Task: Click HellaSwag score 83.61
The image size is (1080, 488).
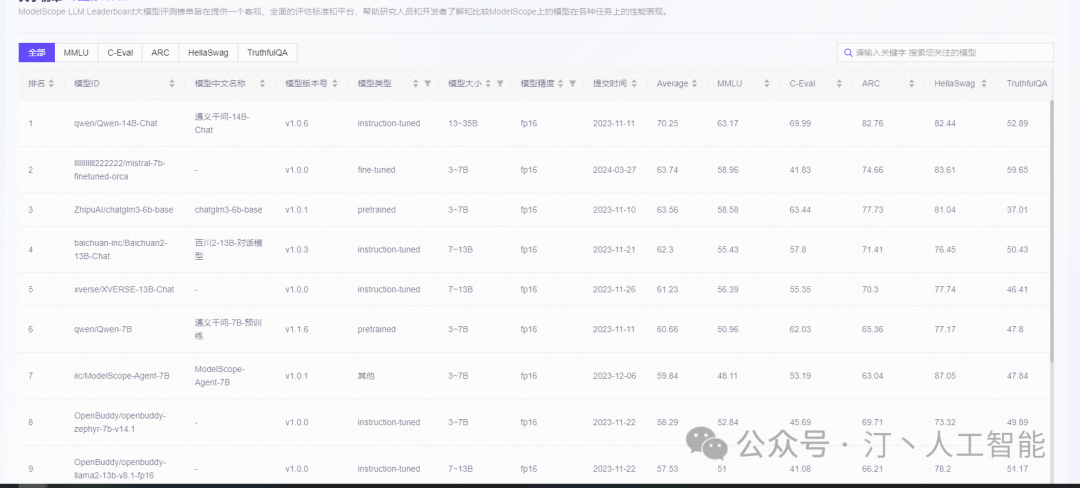Action: point(945,169)
